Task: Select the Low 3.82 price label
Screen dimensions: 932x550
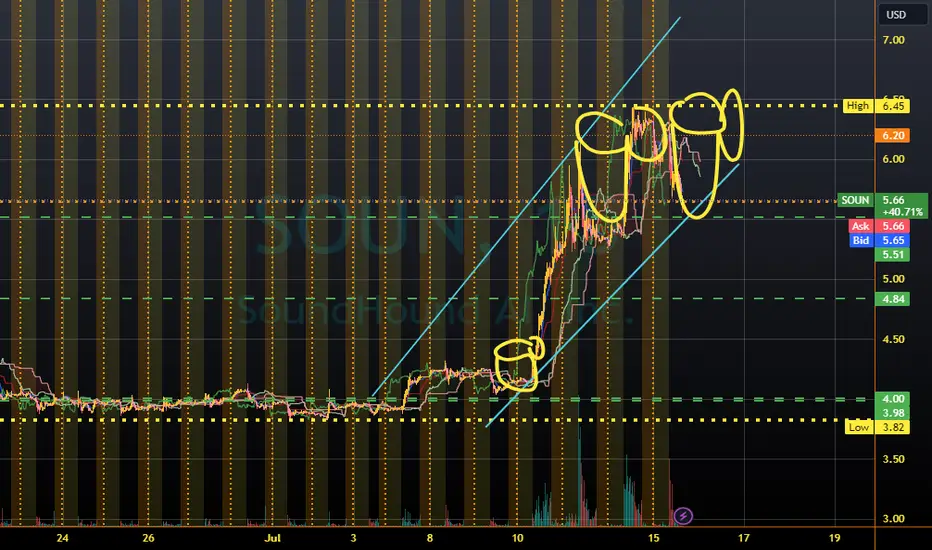Action: (x=877, y=427)
